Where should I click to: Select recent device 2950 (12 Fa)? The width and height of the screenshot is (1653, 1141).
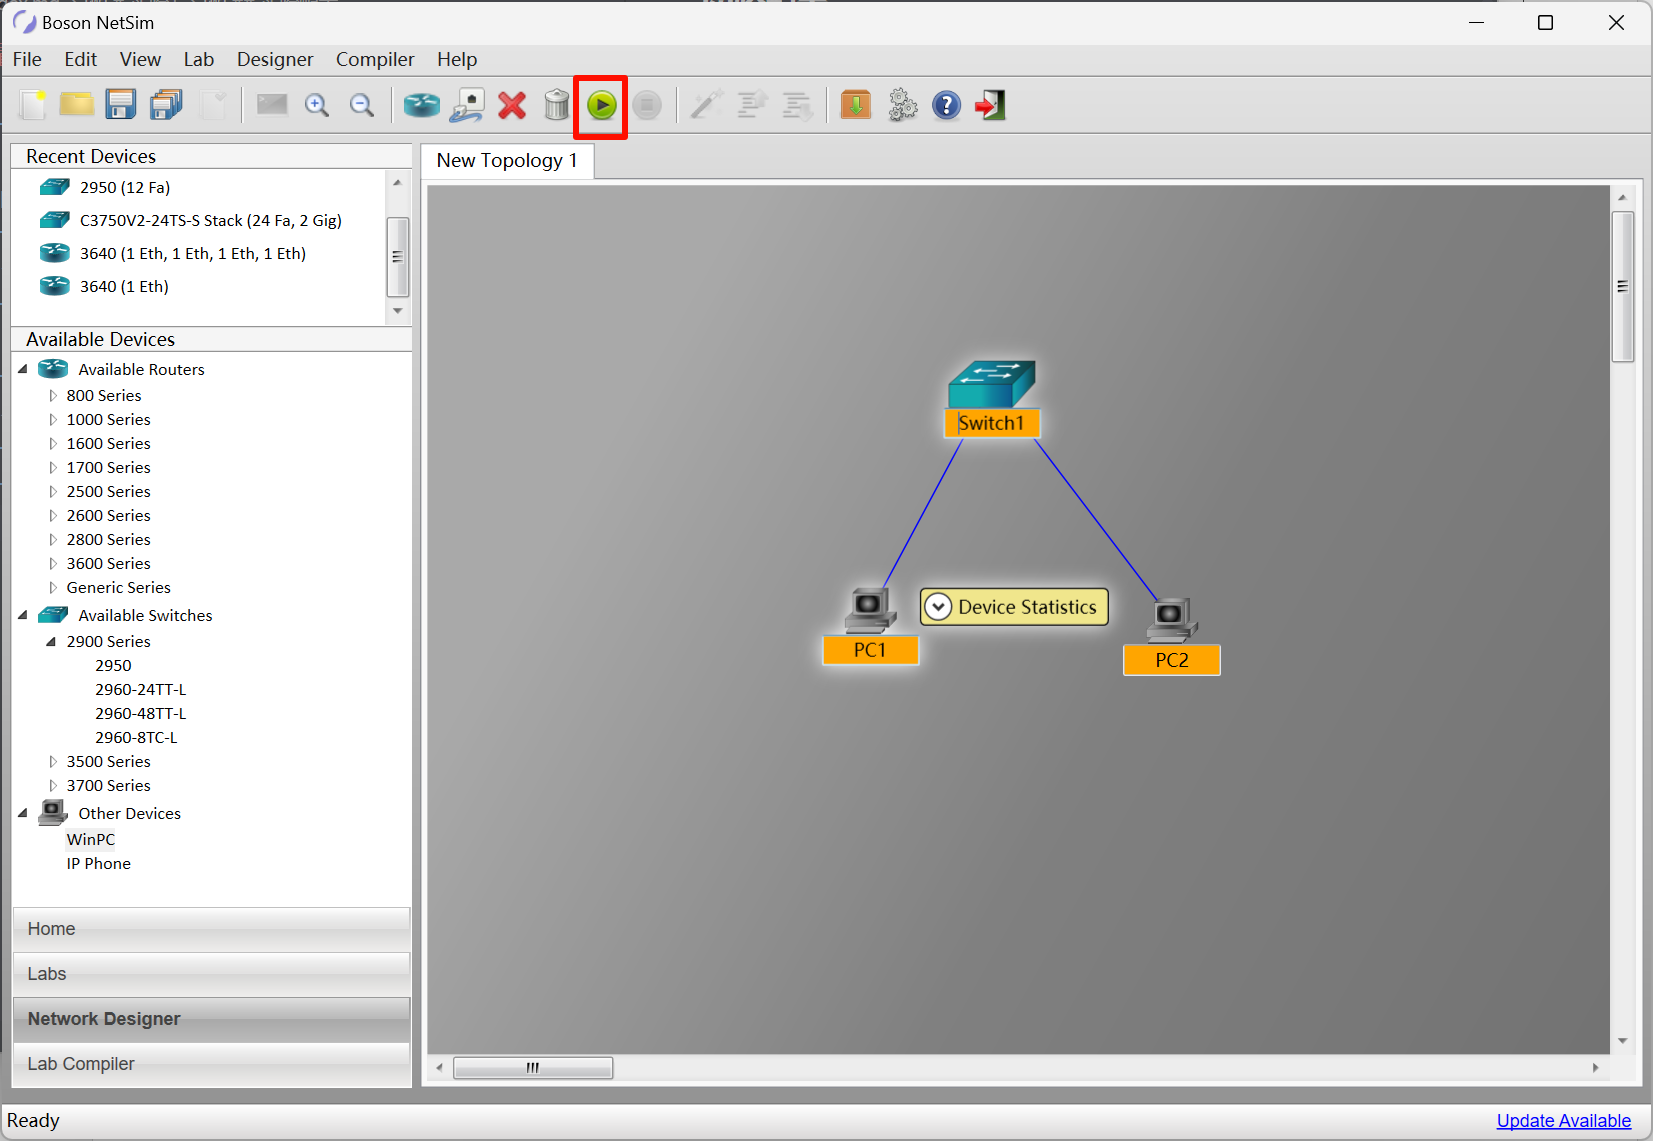point(125,187)
